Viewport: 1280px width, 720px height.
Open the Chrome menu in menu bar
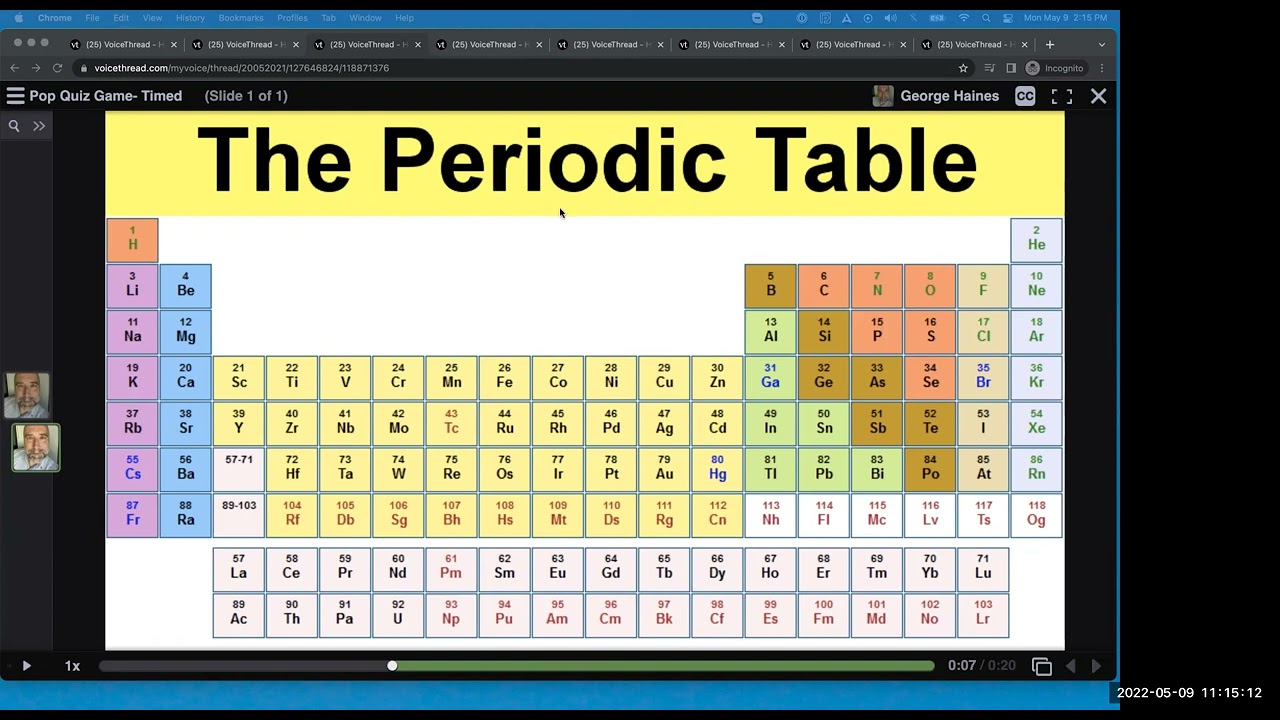(55, 18)
